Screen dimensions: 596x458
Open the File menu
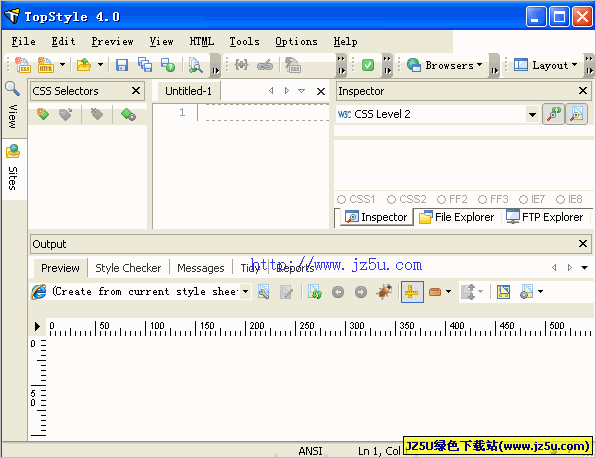click(x=23, y=41)
